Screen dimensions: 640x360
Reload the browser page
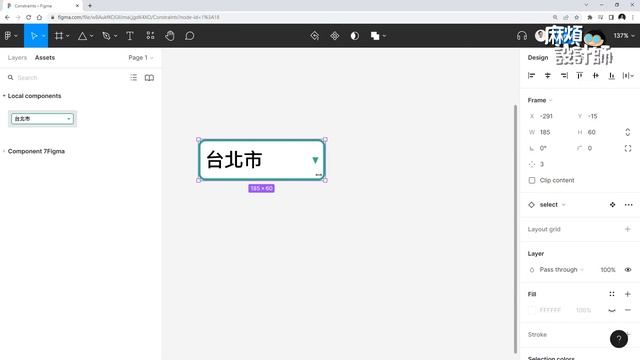tap(28, 17)
